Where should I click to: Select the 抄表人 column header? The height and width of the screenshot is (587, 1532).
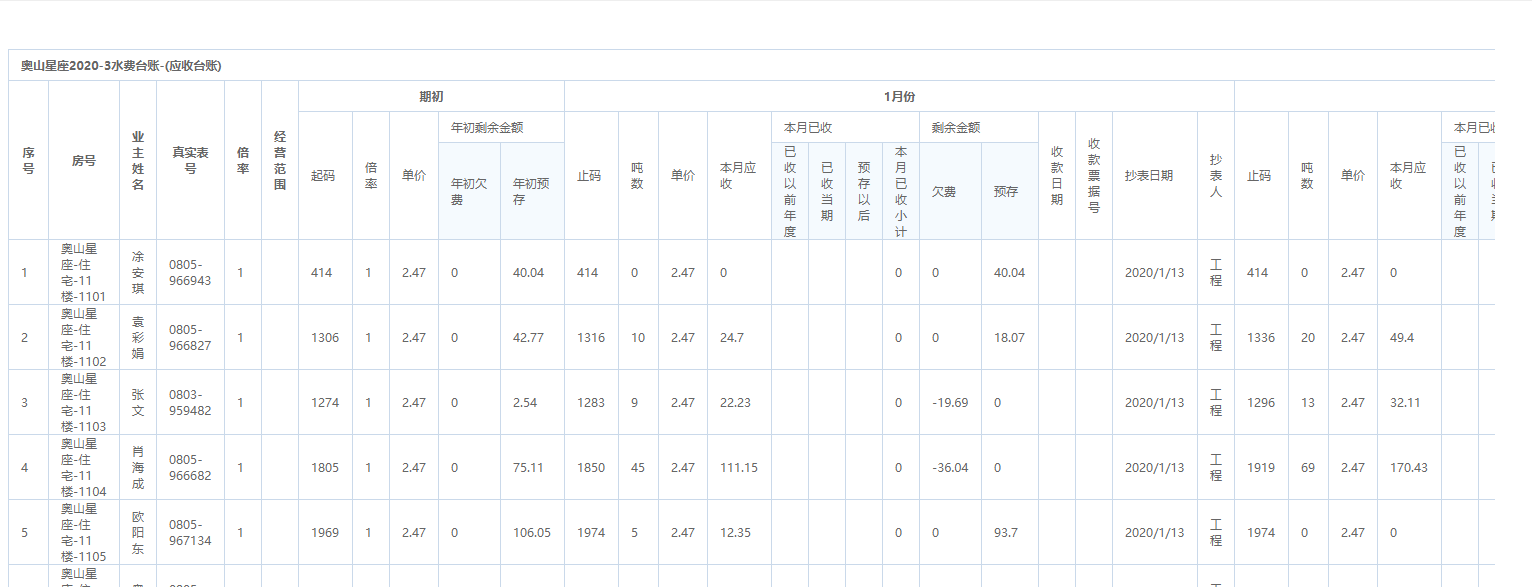(1216, 175)
